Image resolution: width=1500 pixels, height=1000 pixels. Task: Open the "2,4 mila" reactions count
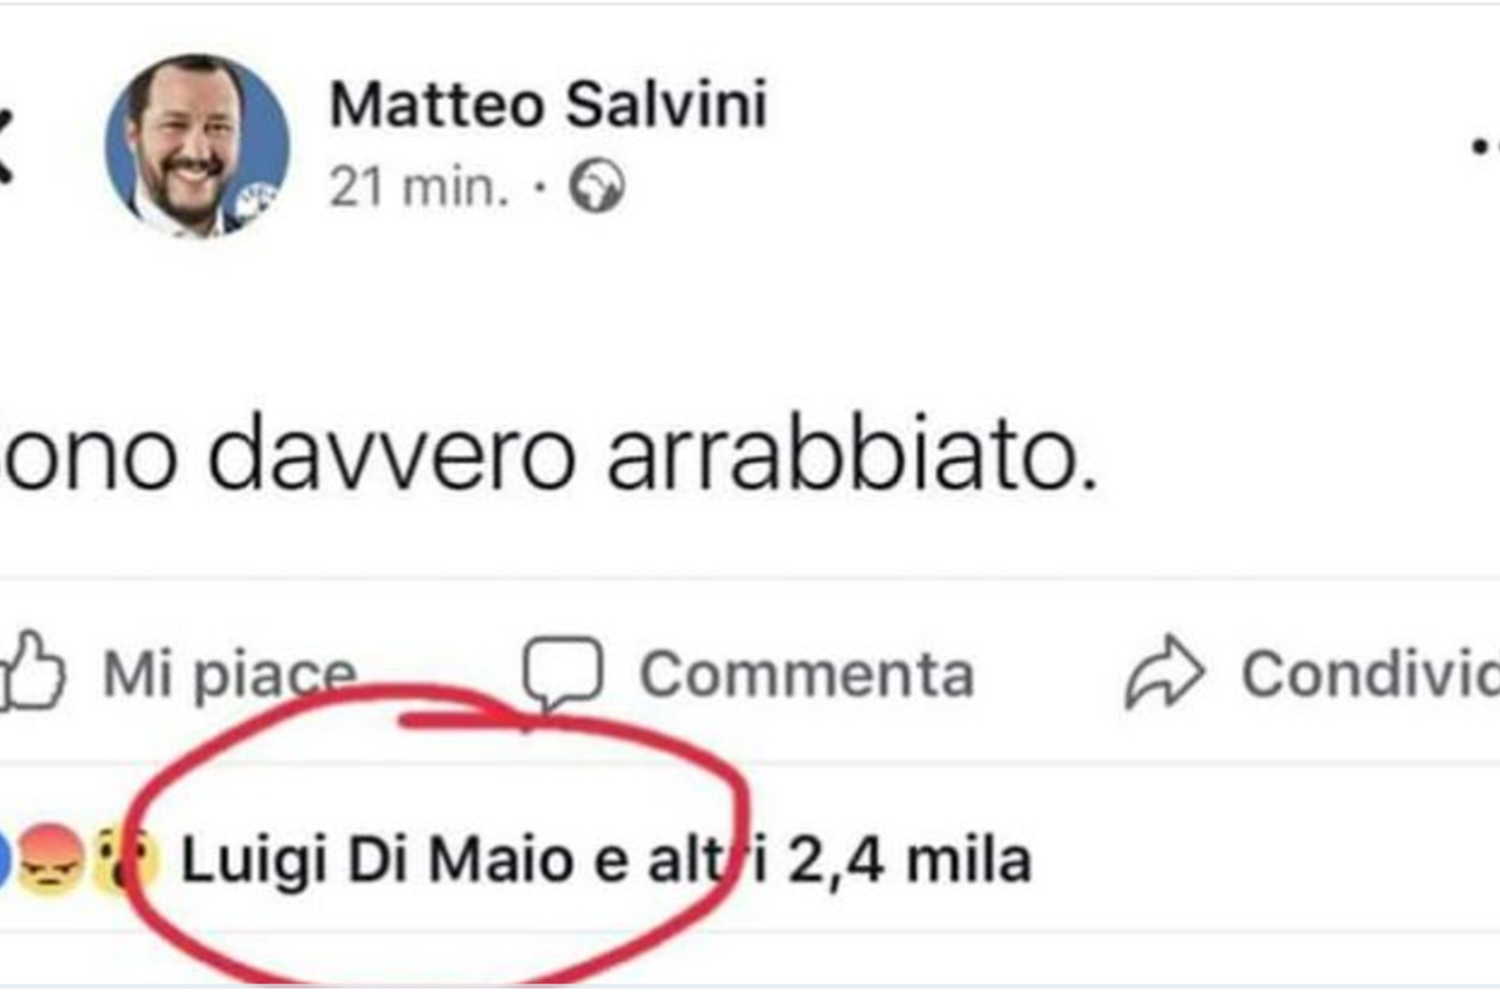(x=908, y=861)
